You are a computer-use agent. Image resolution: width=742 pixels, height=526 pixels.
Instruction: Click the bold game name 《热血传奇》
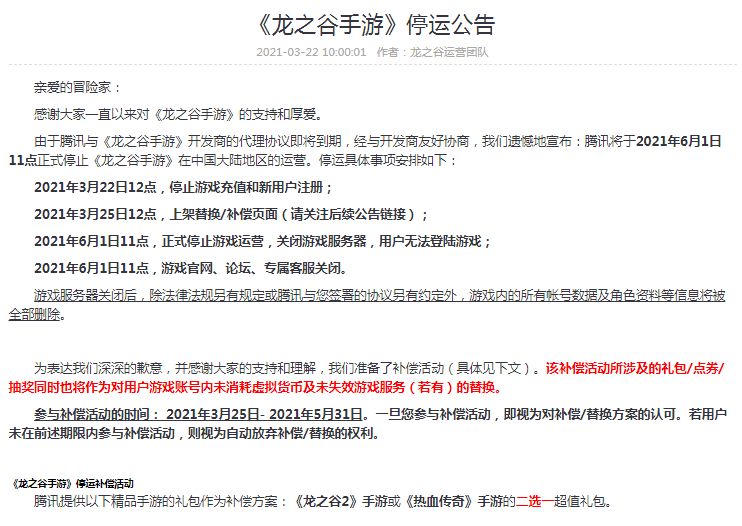coord(440,501)
